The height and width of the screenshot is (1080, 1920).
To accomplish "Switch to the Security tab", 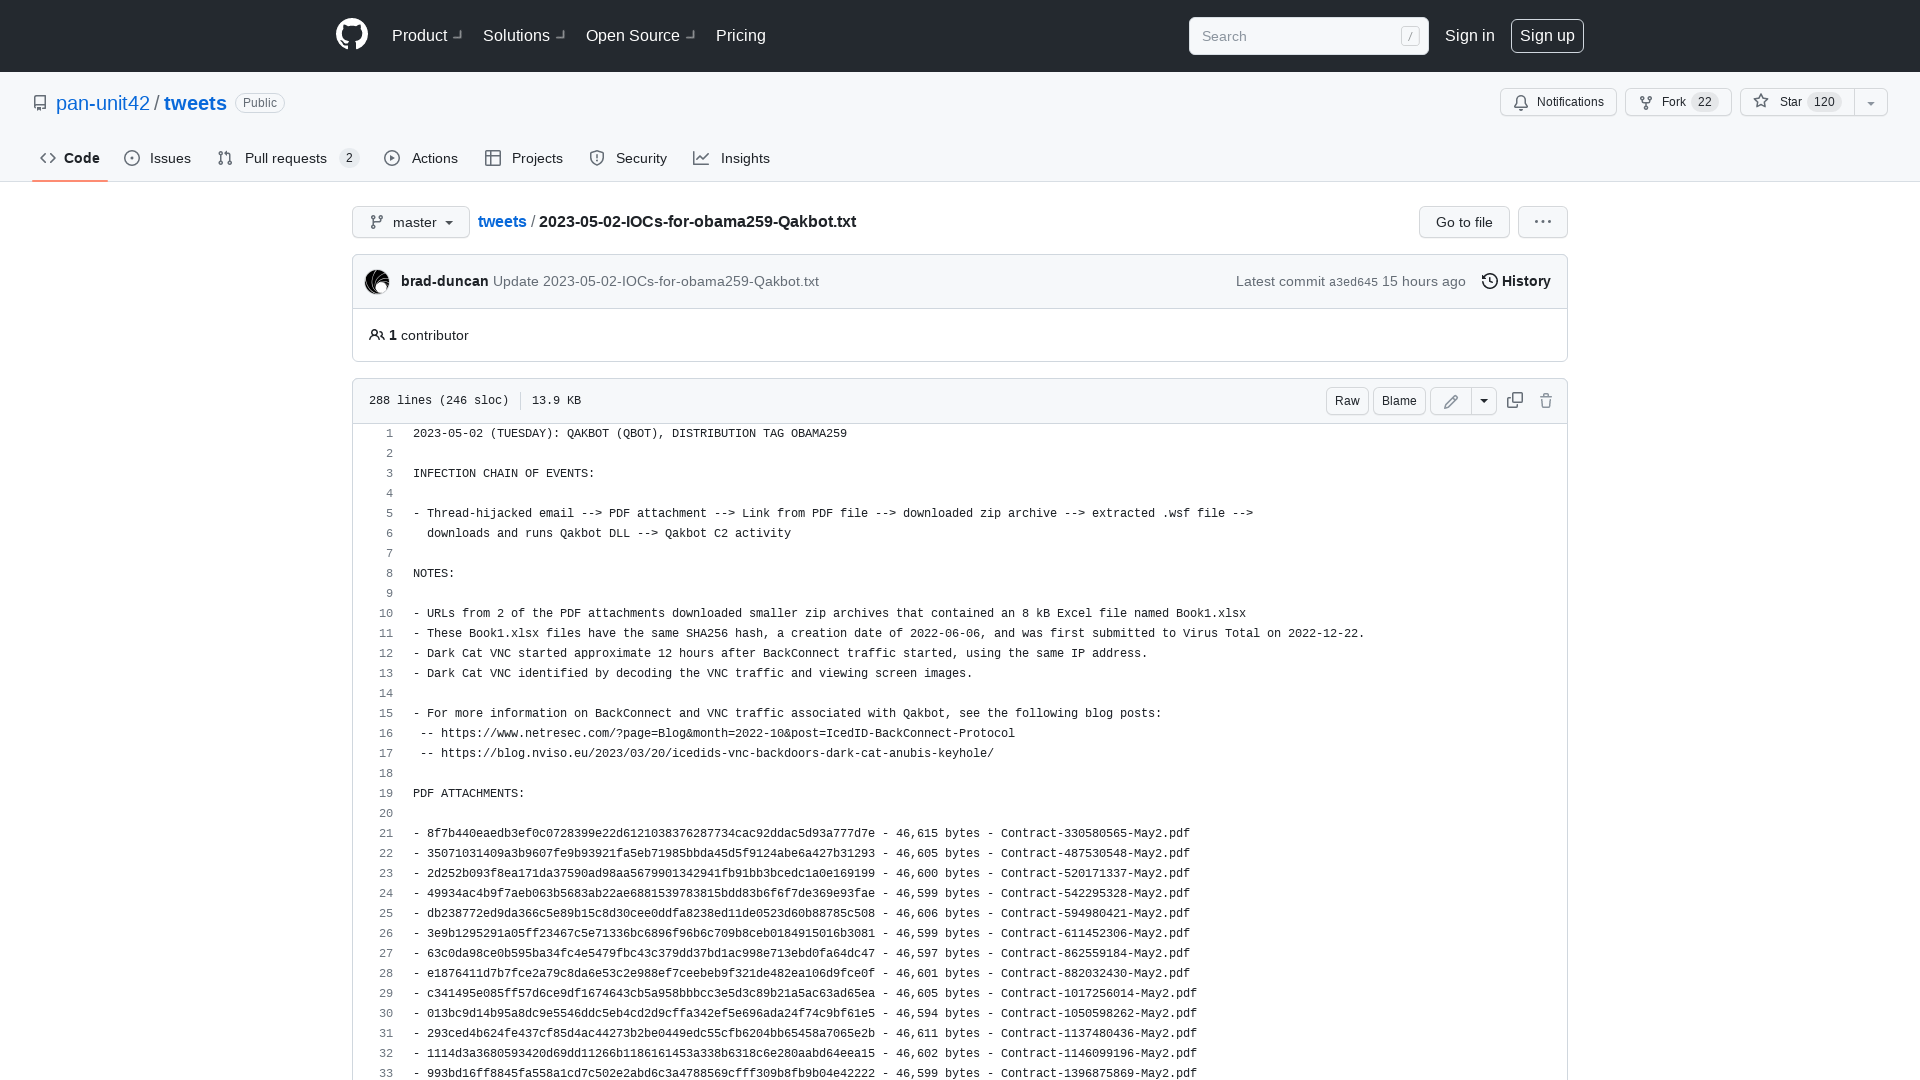I will tap(628, 158).
